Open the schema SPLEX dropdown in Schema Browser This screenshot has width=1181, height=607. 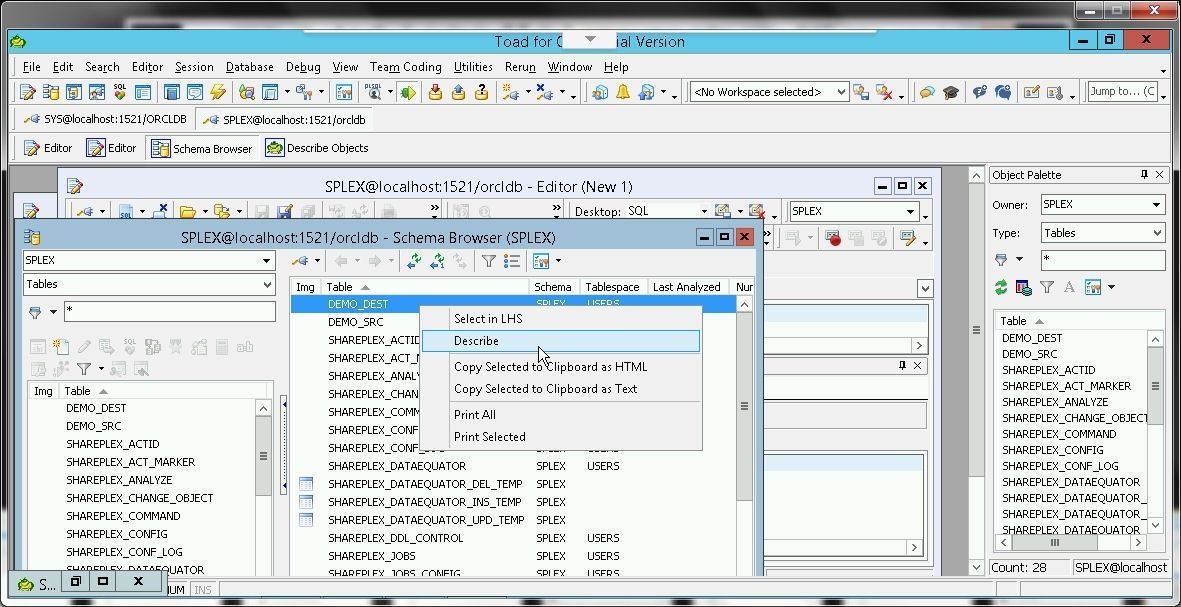[266, 261]
